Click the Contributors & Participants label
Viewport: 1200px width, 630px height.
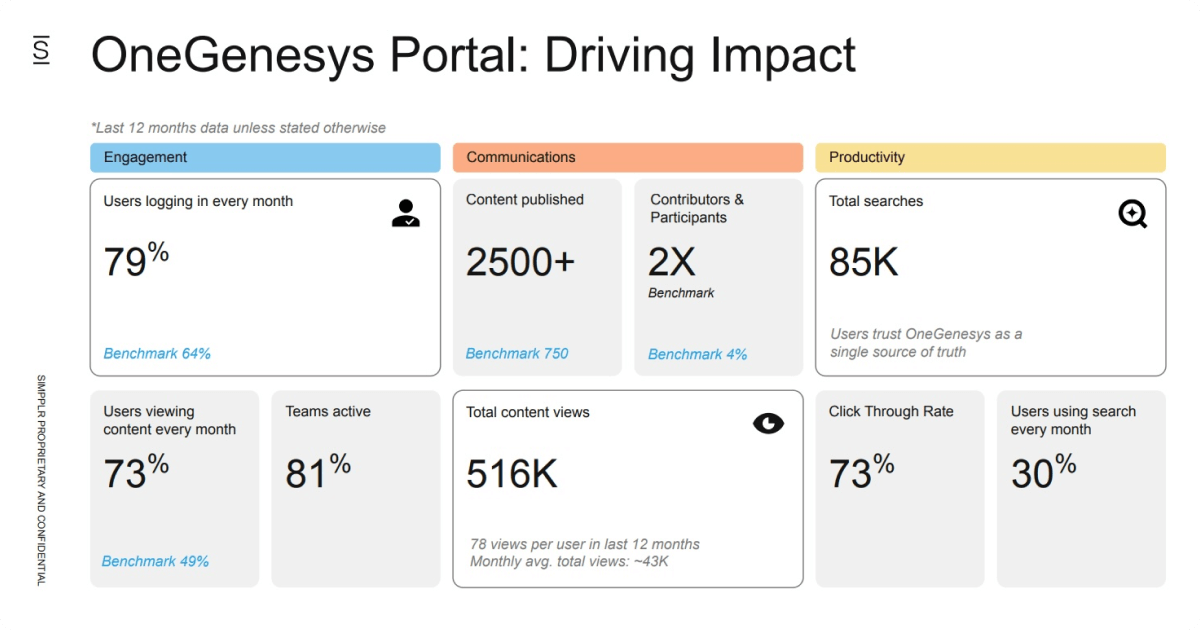697,209
